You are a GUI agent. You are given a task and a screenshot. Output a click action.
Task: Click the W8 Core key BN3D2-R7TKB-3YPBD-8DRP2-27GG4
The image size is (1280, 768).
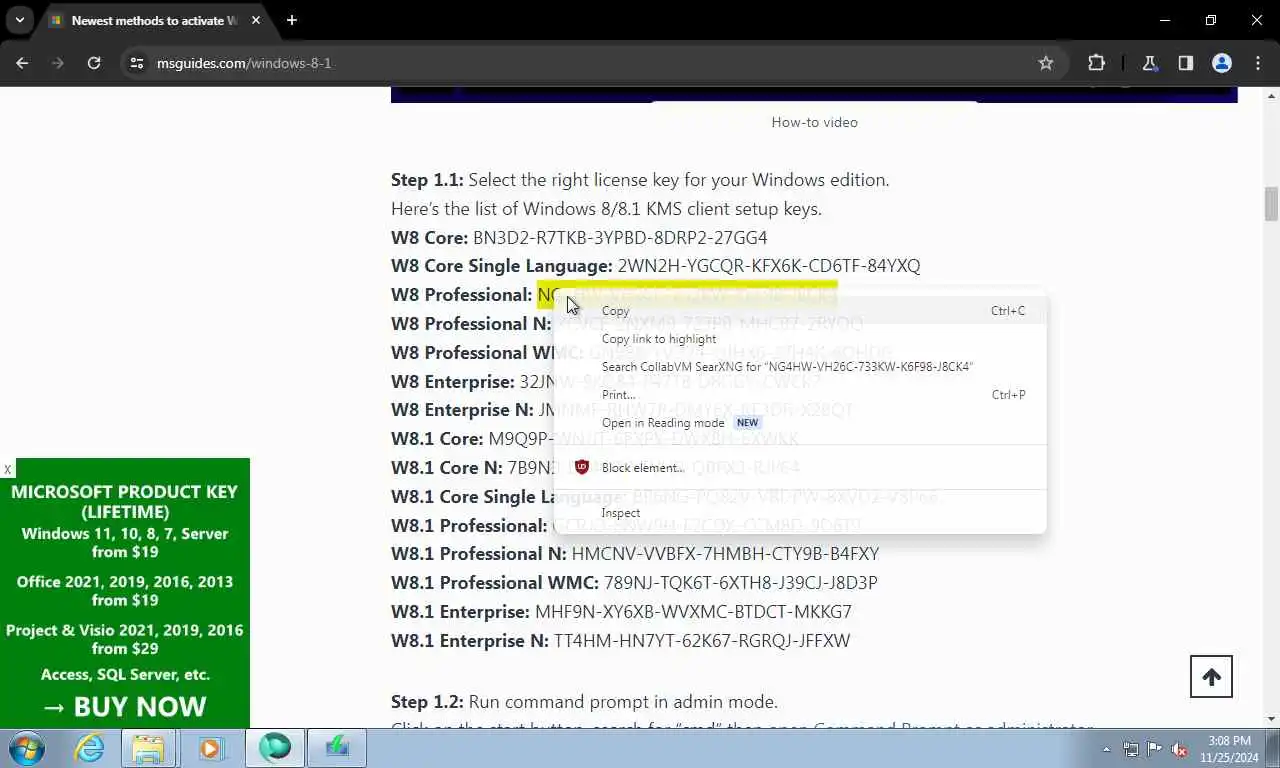[x=620, y=238]
